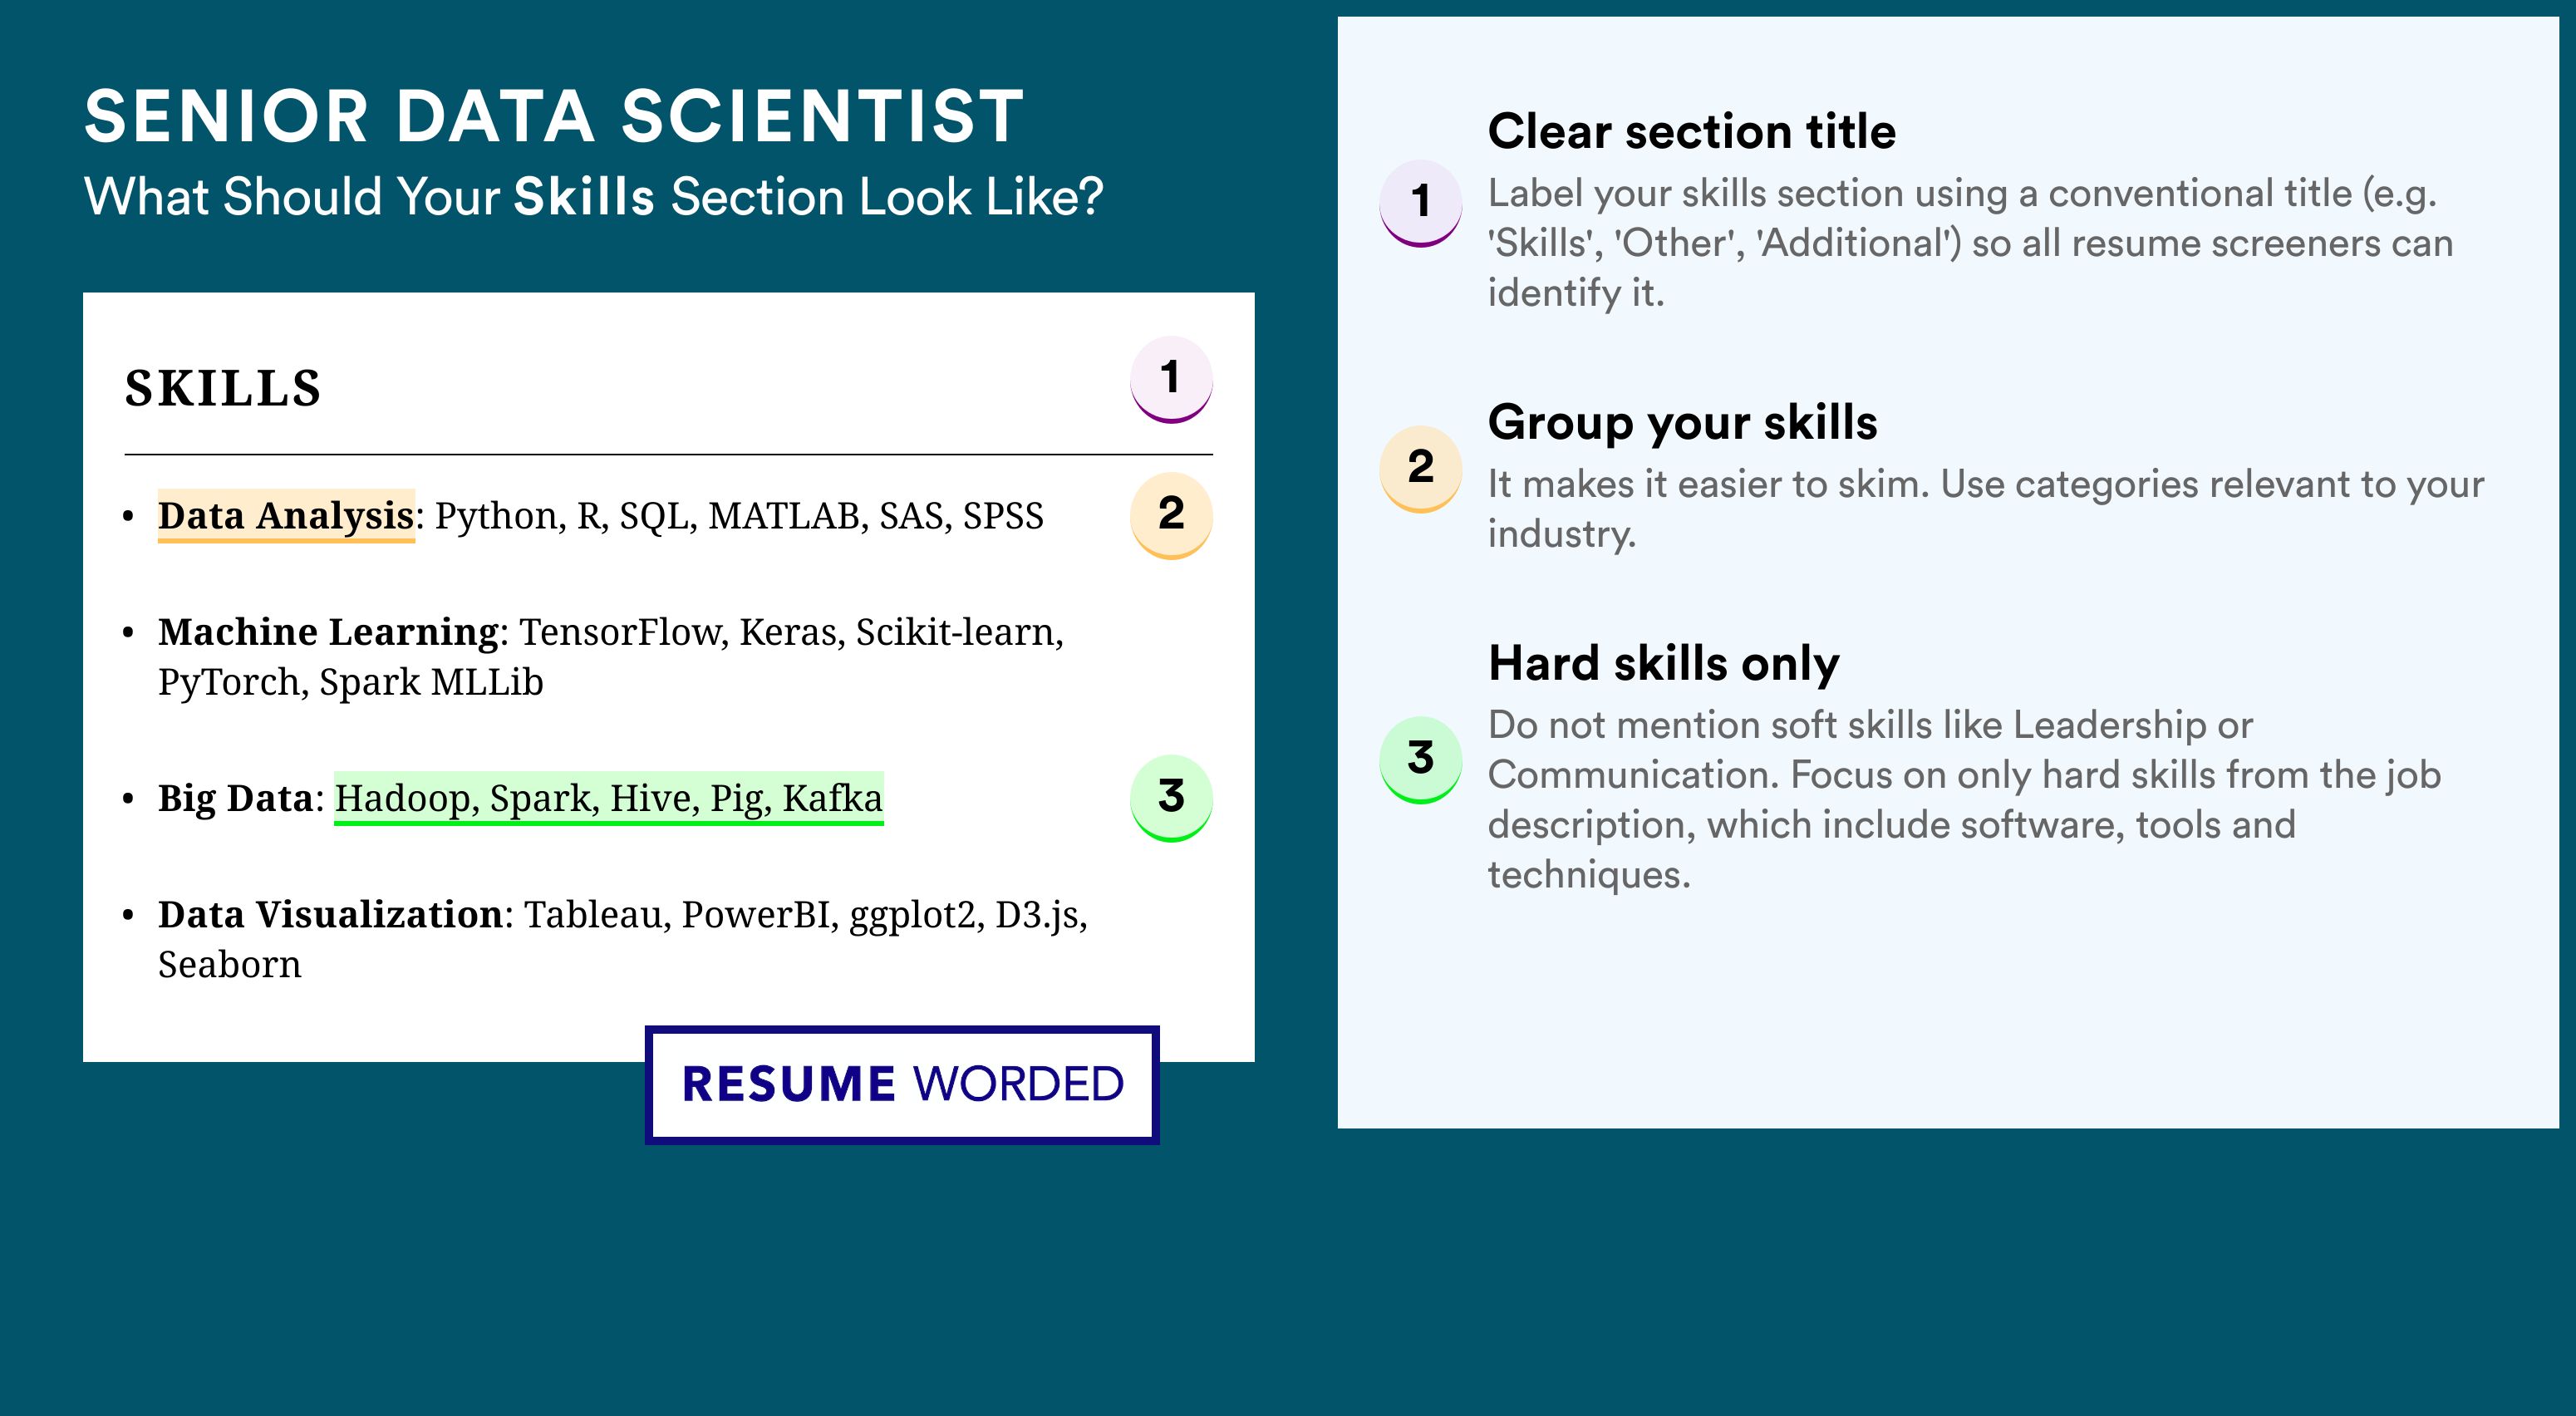Click the Senior Data Scientist title
Image resolution: width=2576 pixels, height=1416 pixels.
tap(554, 116)
